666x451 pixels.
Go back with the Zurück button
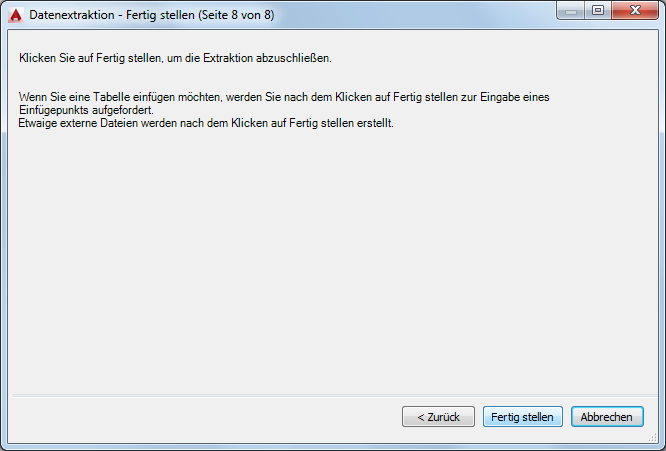[x=438, y=417]
